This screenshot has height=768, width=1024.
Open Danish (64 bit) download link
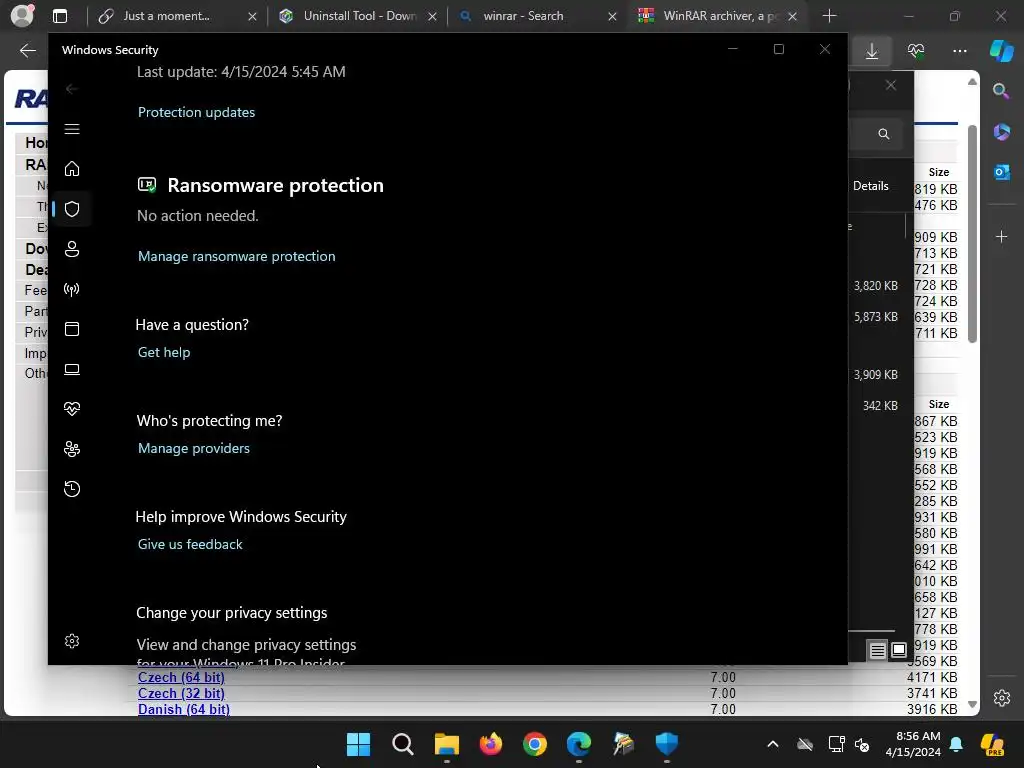click(184, 709)
